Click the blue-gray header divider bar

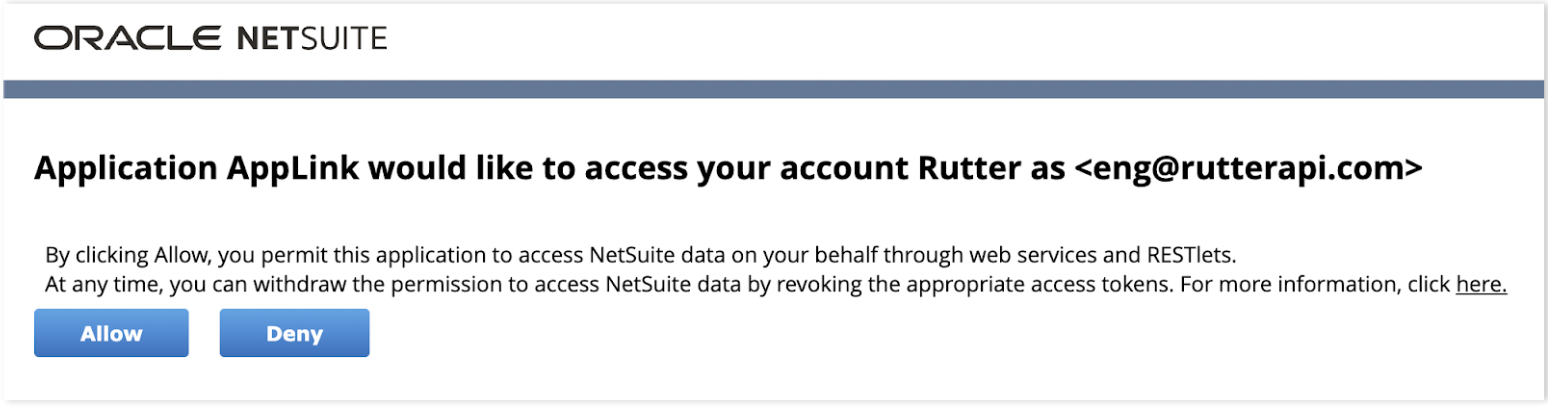[x=774, y=89]
